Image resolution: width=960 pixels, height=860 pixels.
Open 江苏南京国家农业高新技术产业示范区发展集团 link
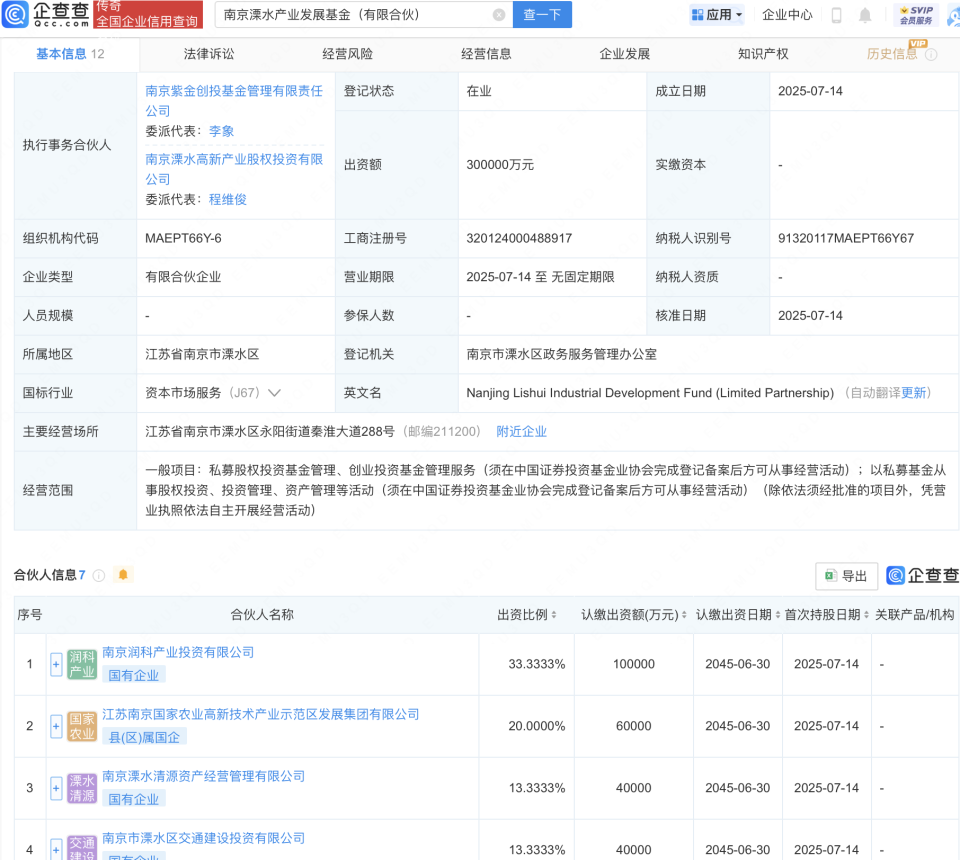coord(261,714)
